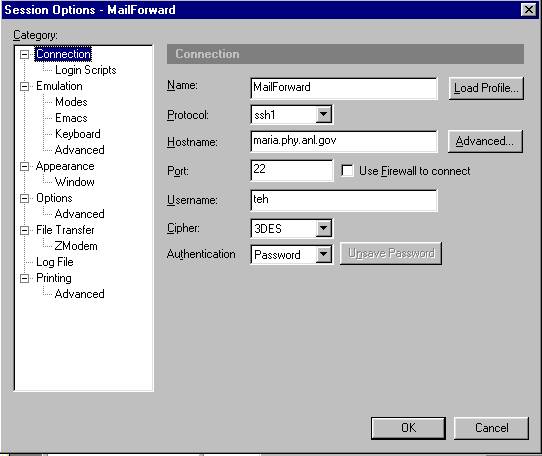Screen dimensions: 542x456
Task: Select Login Scripts in category tree
Action: (x=86, y=70)
